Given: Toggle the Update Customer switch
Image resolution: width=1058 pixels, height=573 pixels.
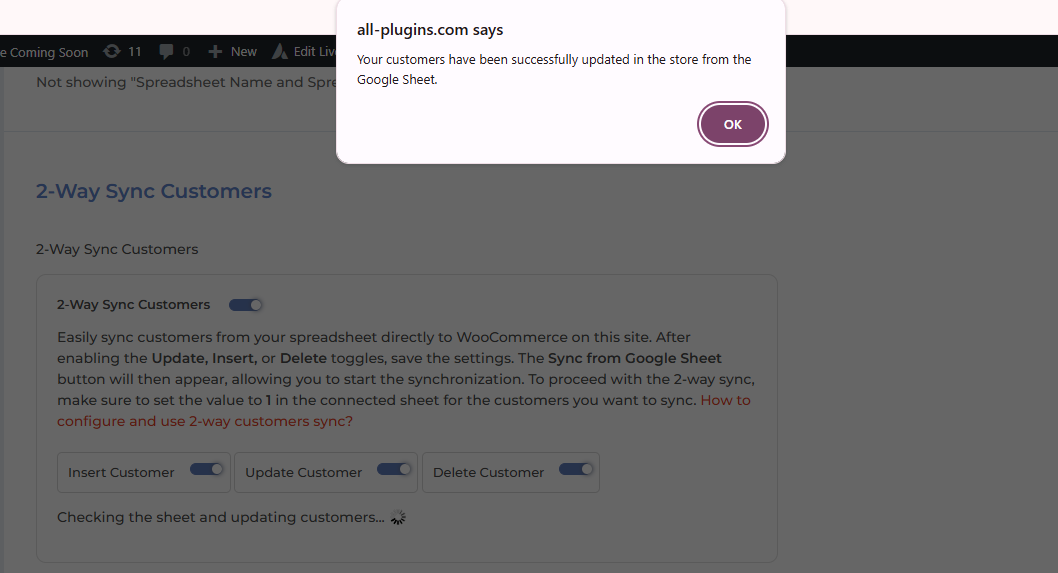Looking at the screenshot, I should tap(394, 469).
